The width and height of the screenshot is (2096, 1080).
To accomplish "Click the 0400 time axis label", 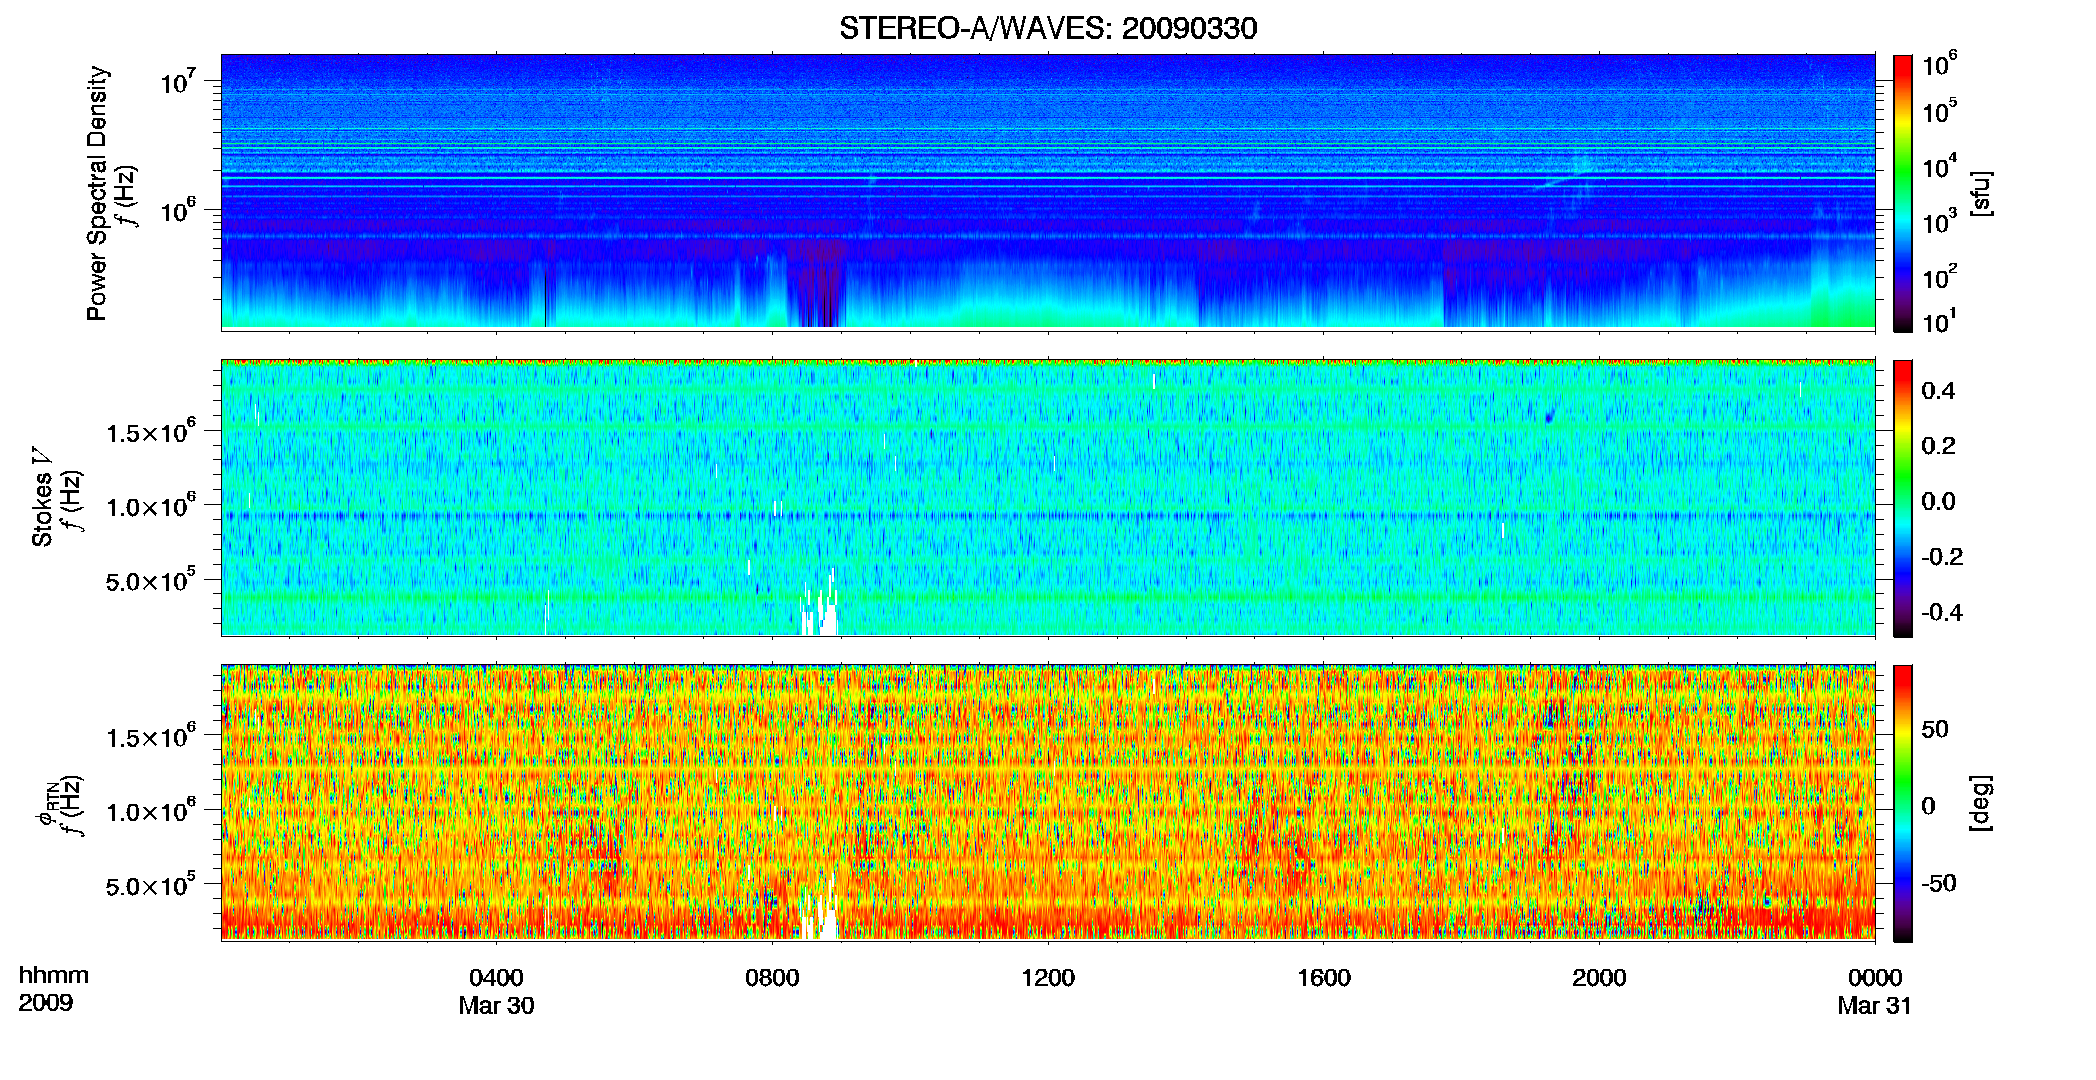I will [x=496, y=977].
